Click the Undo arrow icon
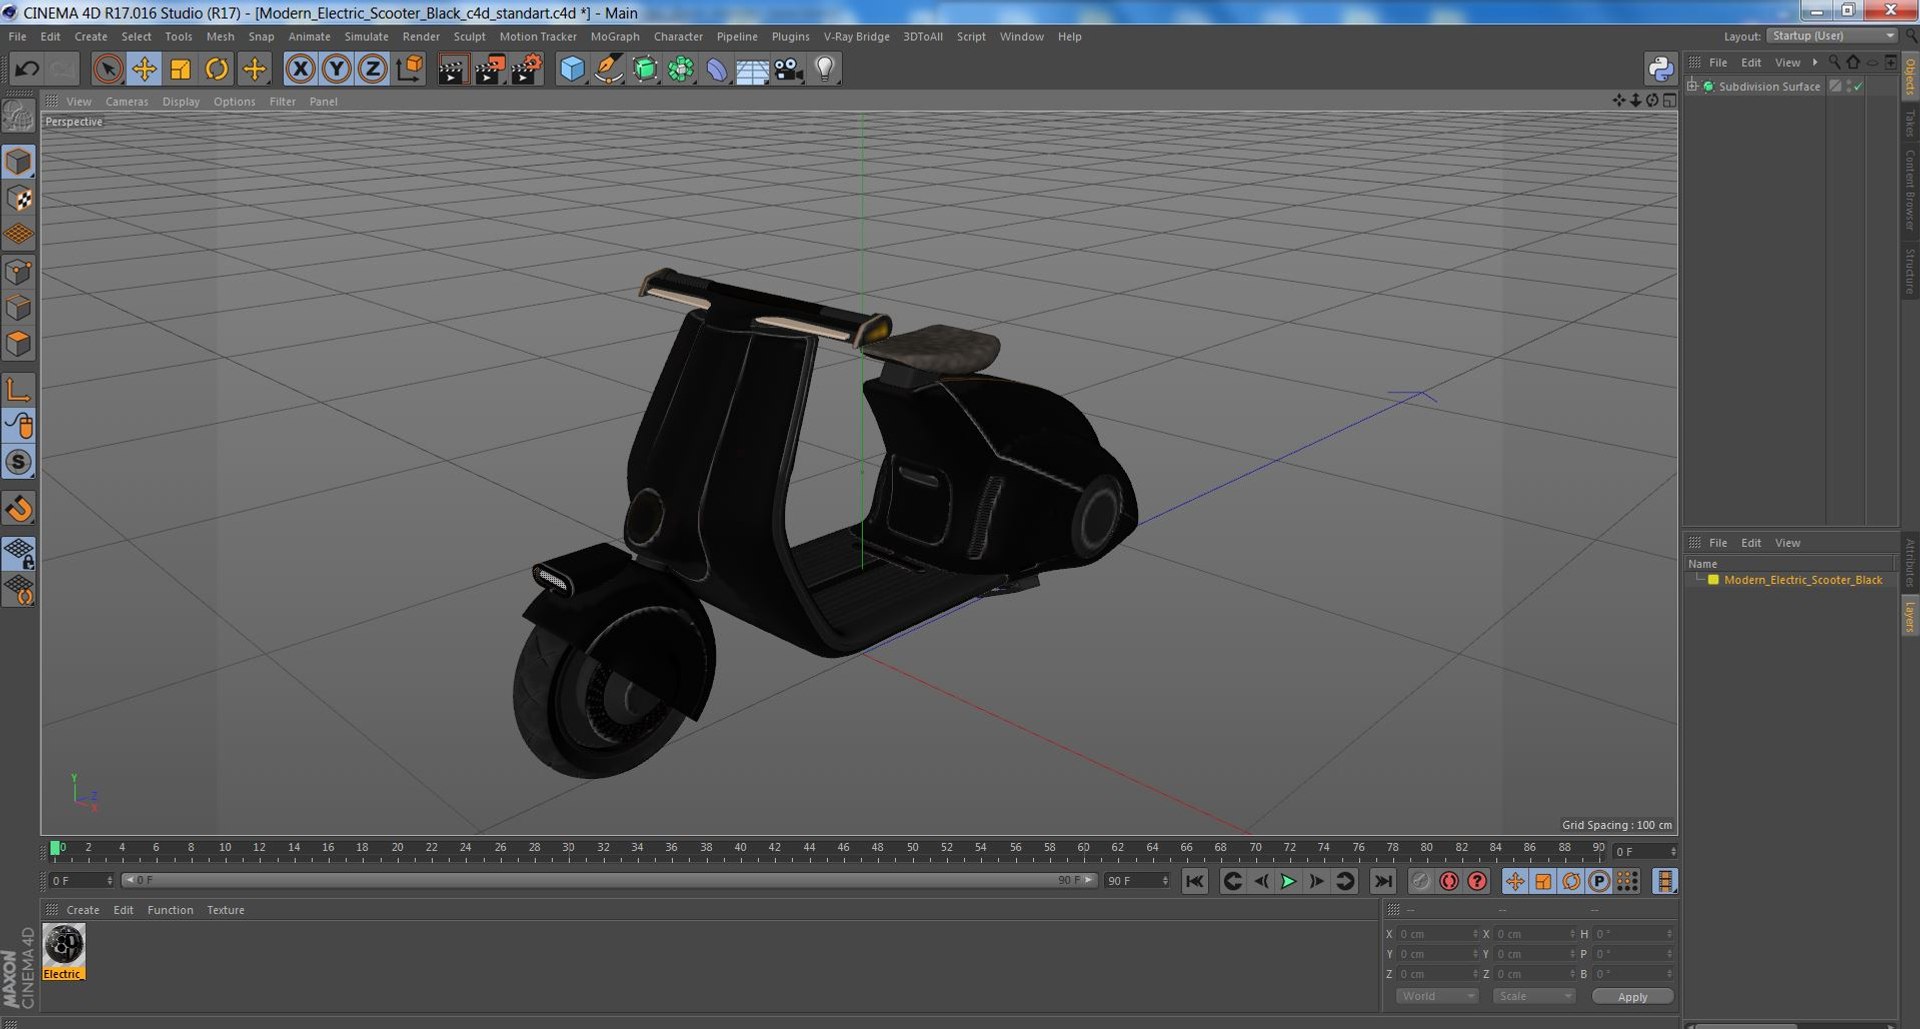The image size is (1920, 1029). pos(27,69)
